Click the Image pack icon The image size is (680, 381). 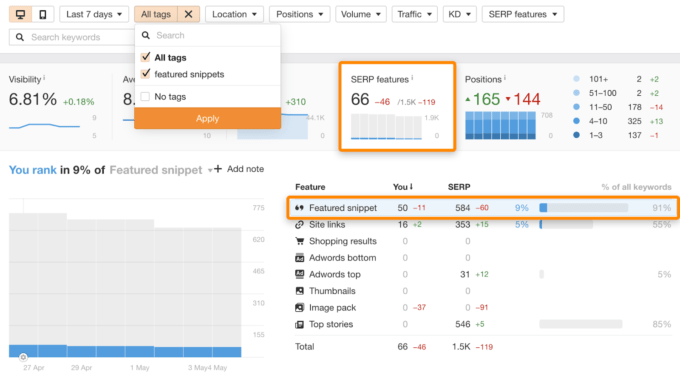coord(299,308)
